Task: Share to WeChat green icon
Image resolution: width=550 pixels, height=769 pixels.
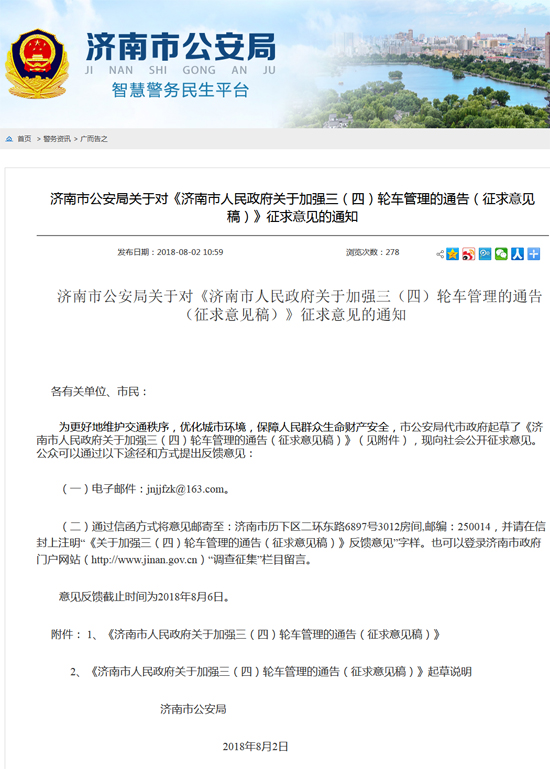Action: [501, 254]
